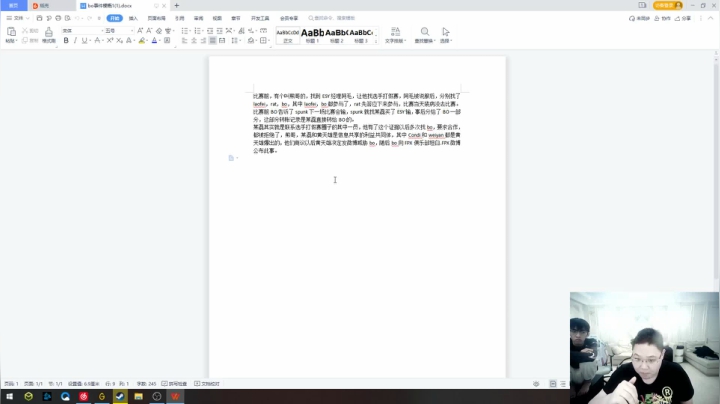Toggle Align Right
Screen dimensions: 720x404
203,40
